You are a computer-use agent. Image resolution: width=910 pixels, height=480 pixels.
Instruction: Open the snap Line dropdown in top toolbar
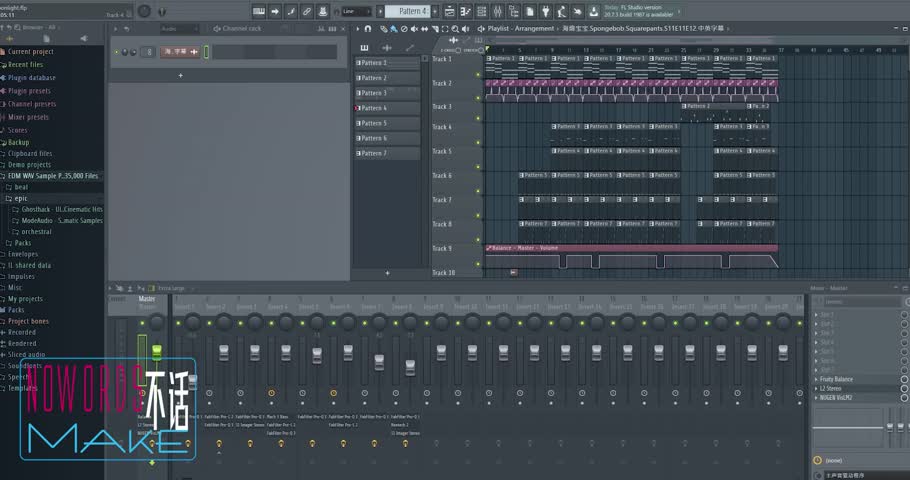(x=354, y=11)
